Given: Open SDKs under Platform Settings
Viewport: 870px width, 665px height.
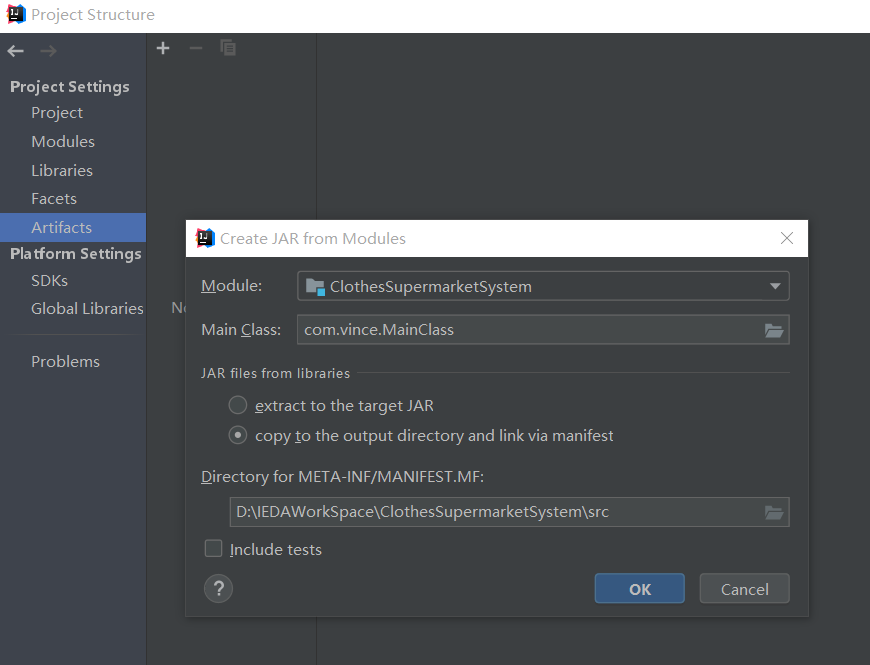Looking at the screenshot, I should (49, 281).
